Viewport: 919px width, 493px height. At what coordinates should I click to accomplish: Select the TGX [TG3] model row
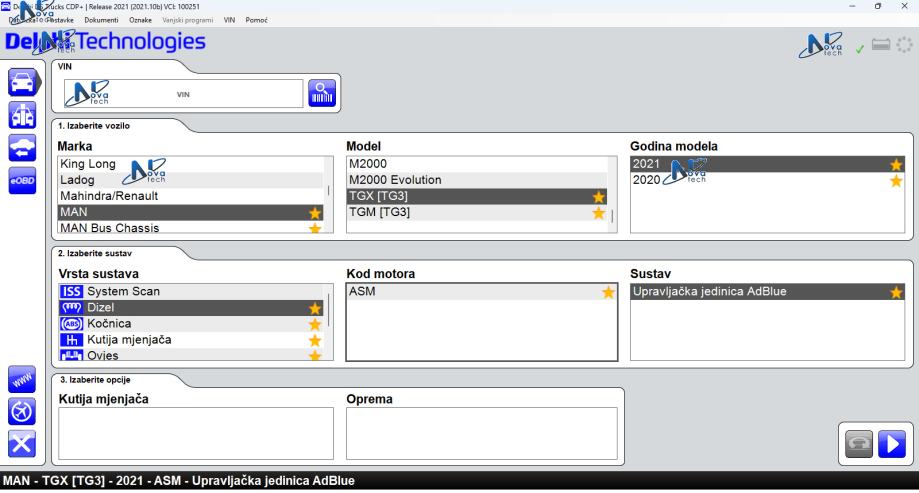(477, 196)
